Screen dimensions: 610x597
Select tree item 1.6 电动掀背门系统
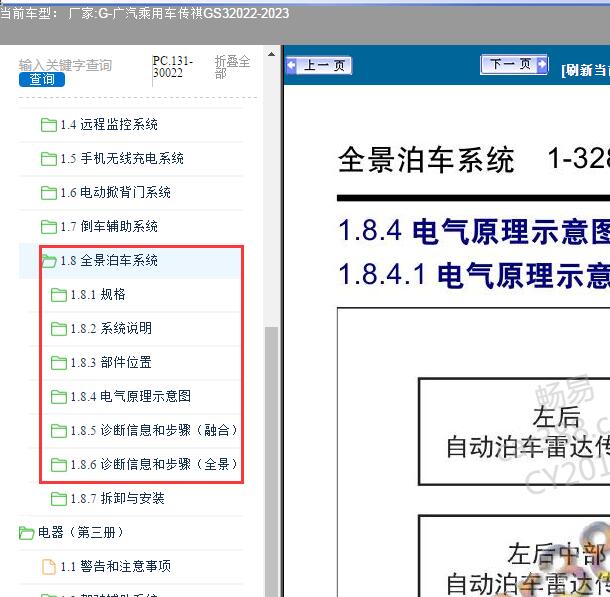(x=116, y=192)
